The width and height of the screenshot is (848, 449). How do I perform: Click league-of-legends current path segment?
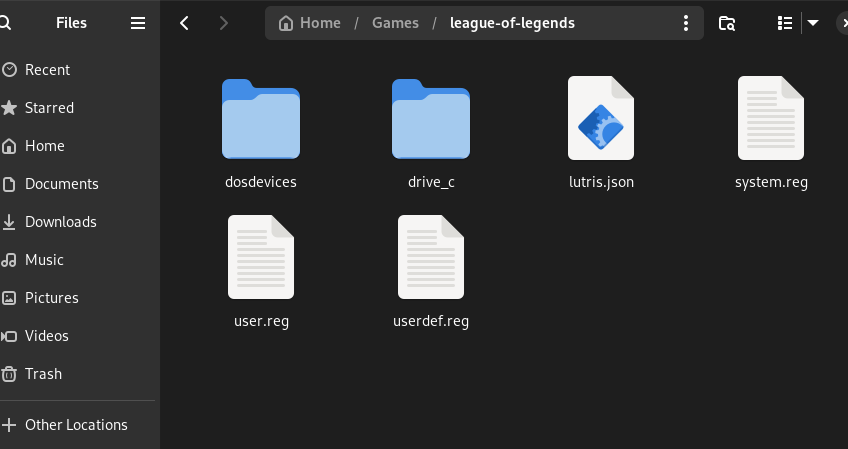512,23
